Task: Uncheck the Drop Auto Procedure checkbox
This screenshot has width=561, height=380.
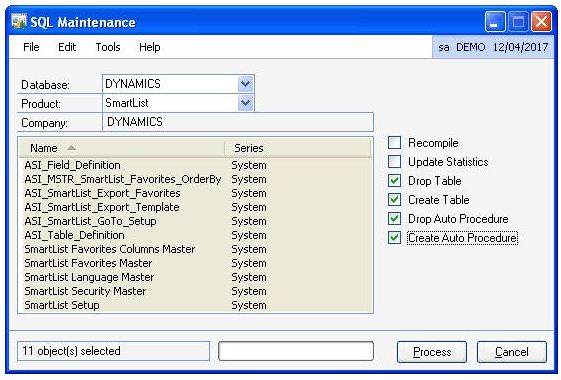Action: tap(394, 219)
